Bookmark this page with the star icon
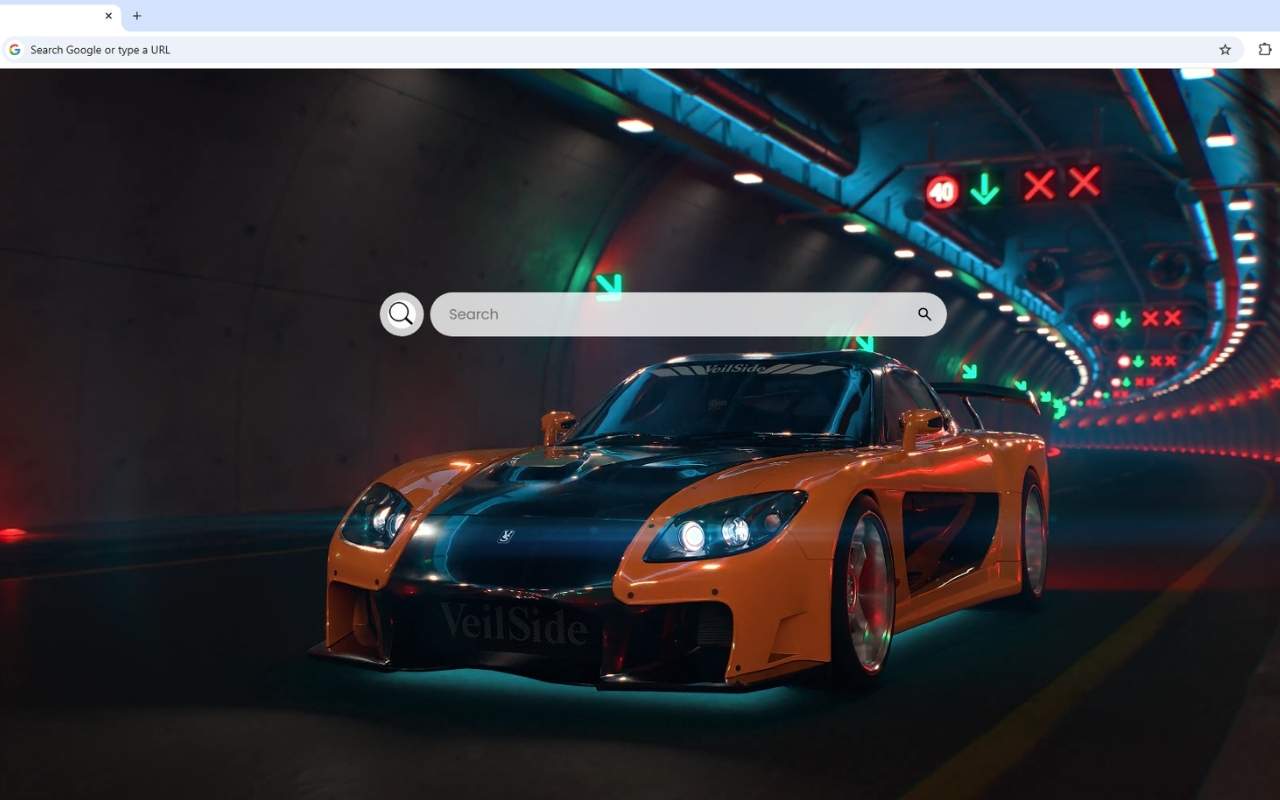This screenshot has height=800, width=1280. 1225,50
